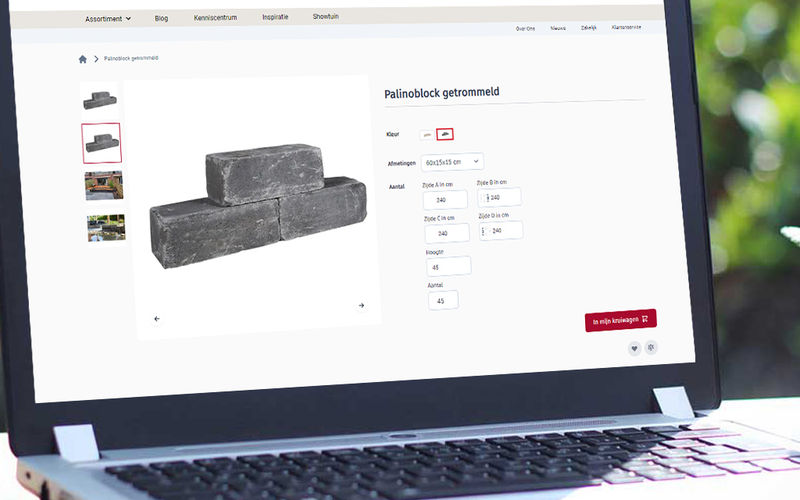Screen dimensions: 800x500
Task: Click the round icon beside the heart
Action: [651, 347]
